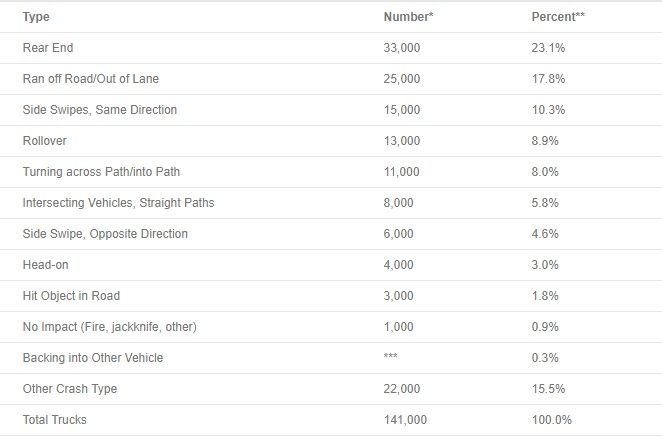
Task: Select Ran off Road/Out of Lane row
Action: click(331, 79)
